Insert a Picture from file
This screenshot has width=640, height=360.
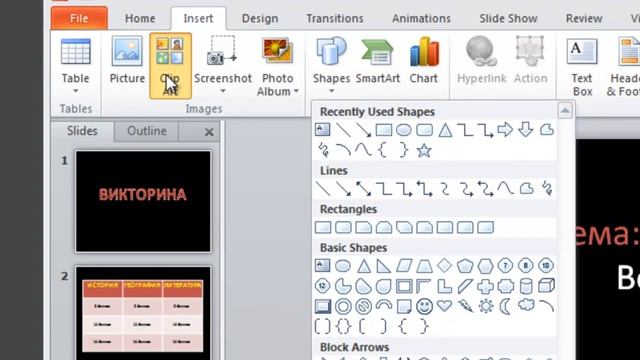[127, 60]
